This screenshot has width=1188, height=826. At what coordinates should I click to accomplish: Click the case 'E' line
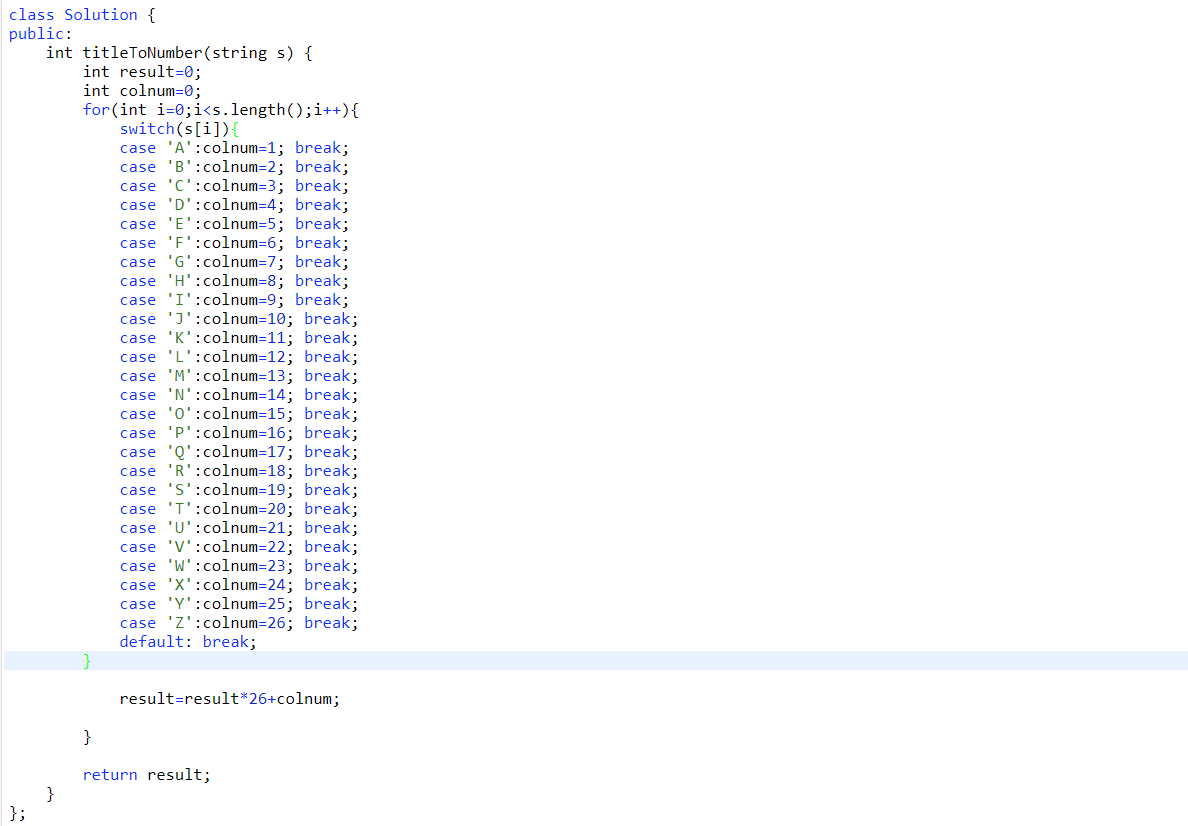point(234,224)
